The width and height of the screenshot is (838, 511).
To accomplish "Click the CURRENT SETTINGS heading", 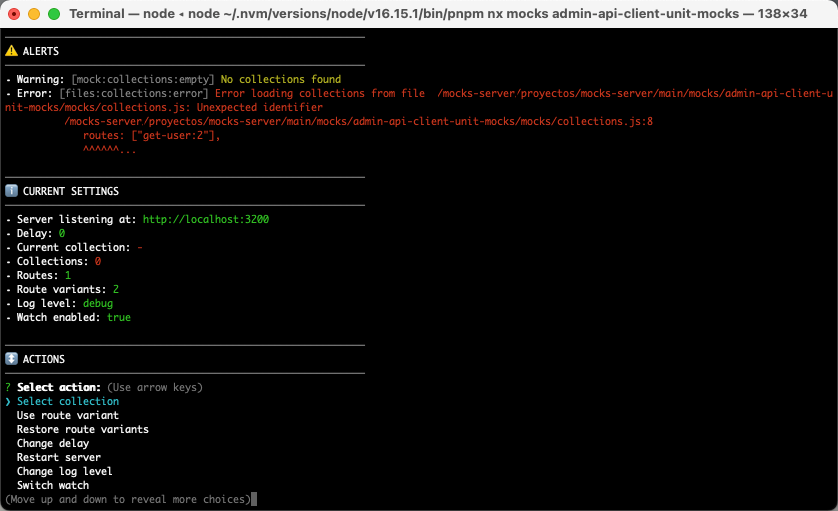I will click(71, 191).
